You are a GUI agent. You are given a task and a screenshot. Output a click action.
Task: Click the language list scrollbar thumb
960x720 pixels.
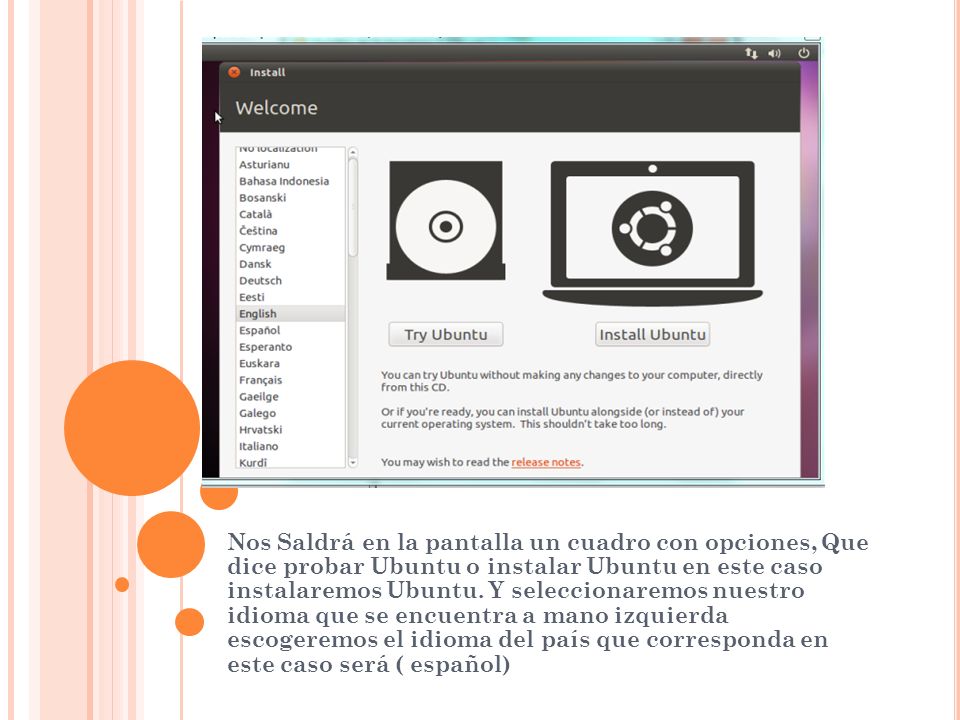[353, 207]
